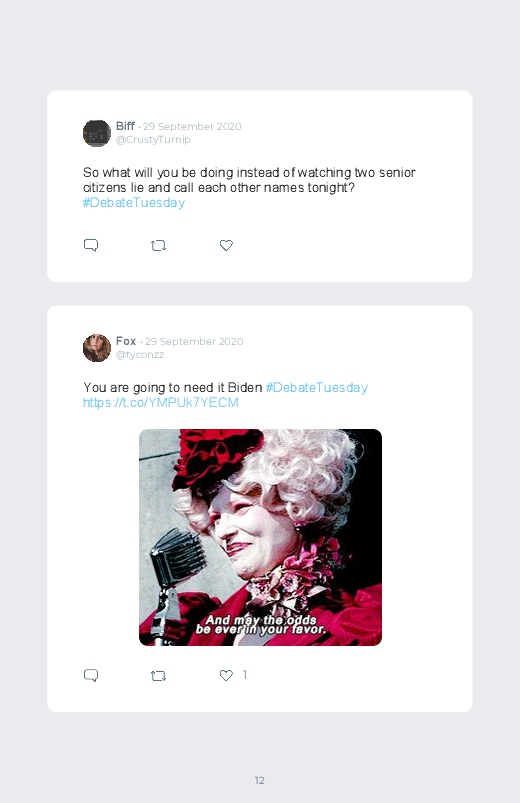Open the @CrustyTurnip handle
The width and height of the screenshot is (520, 803).
(x=153, y=140)
